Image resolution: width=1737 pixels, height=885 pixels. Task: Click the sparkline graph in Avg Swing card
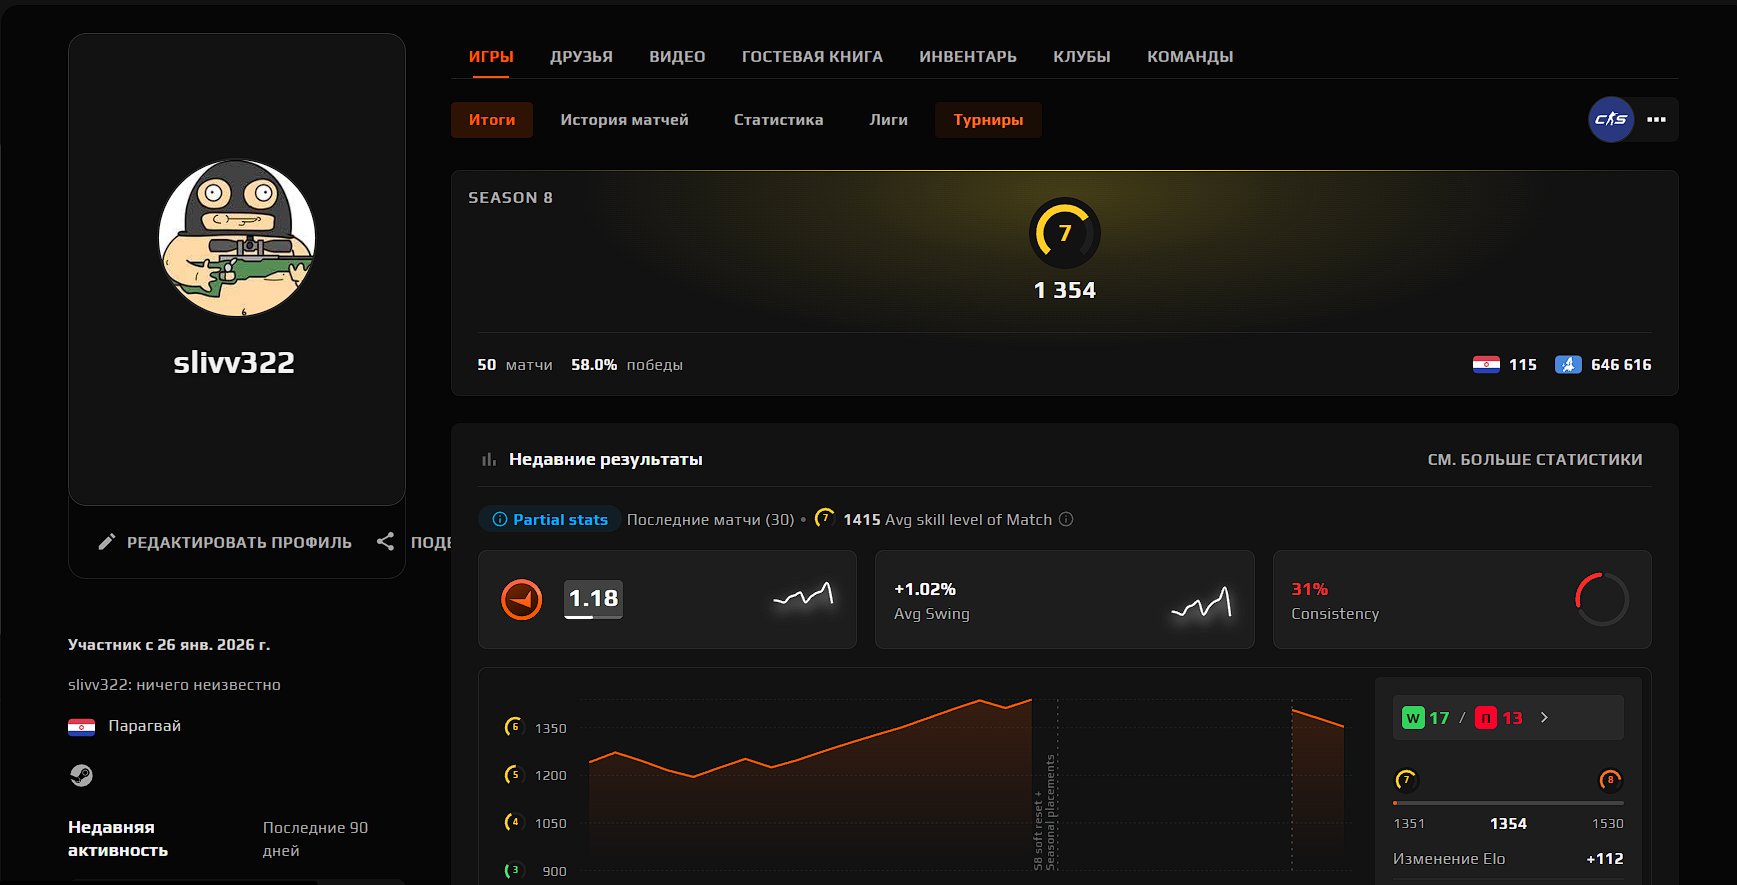click(1201, 602)
